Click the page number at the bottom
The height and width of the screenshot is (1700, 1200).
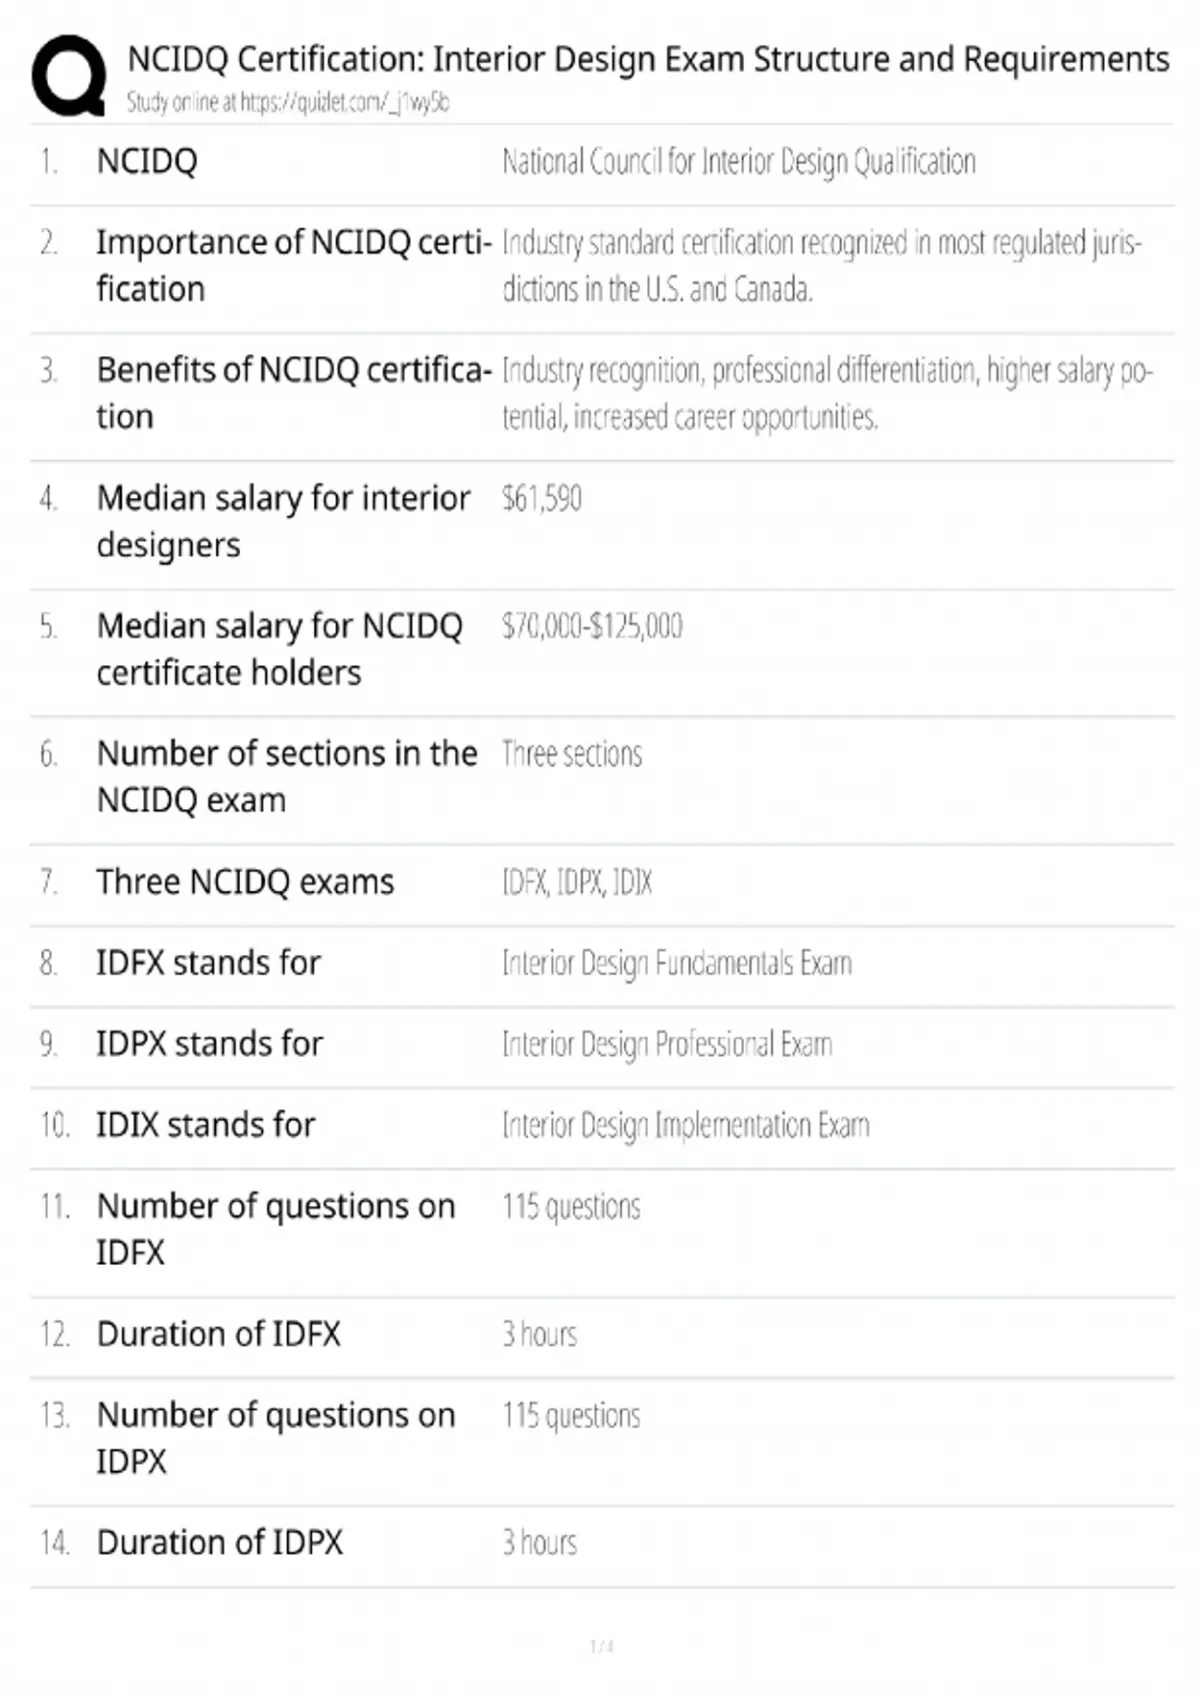[601, 1646]
